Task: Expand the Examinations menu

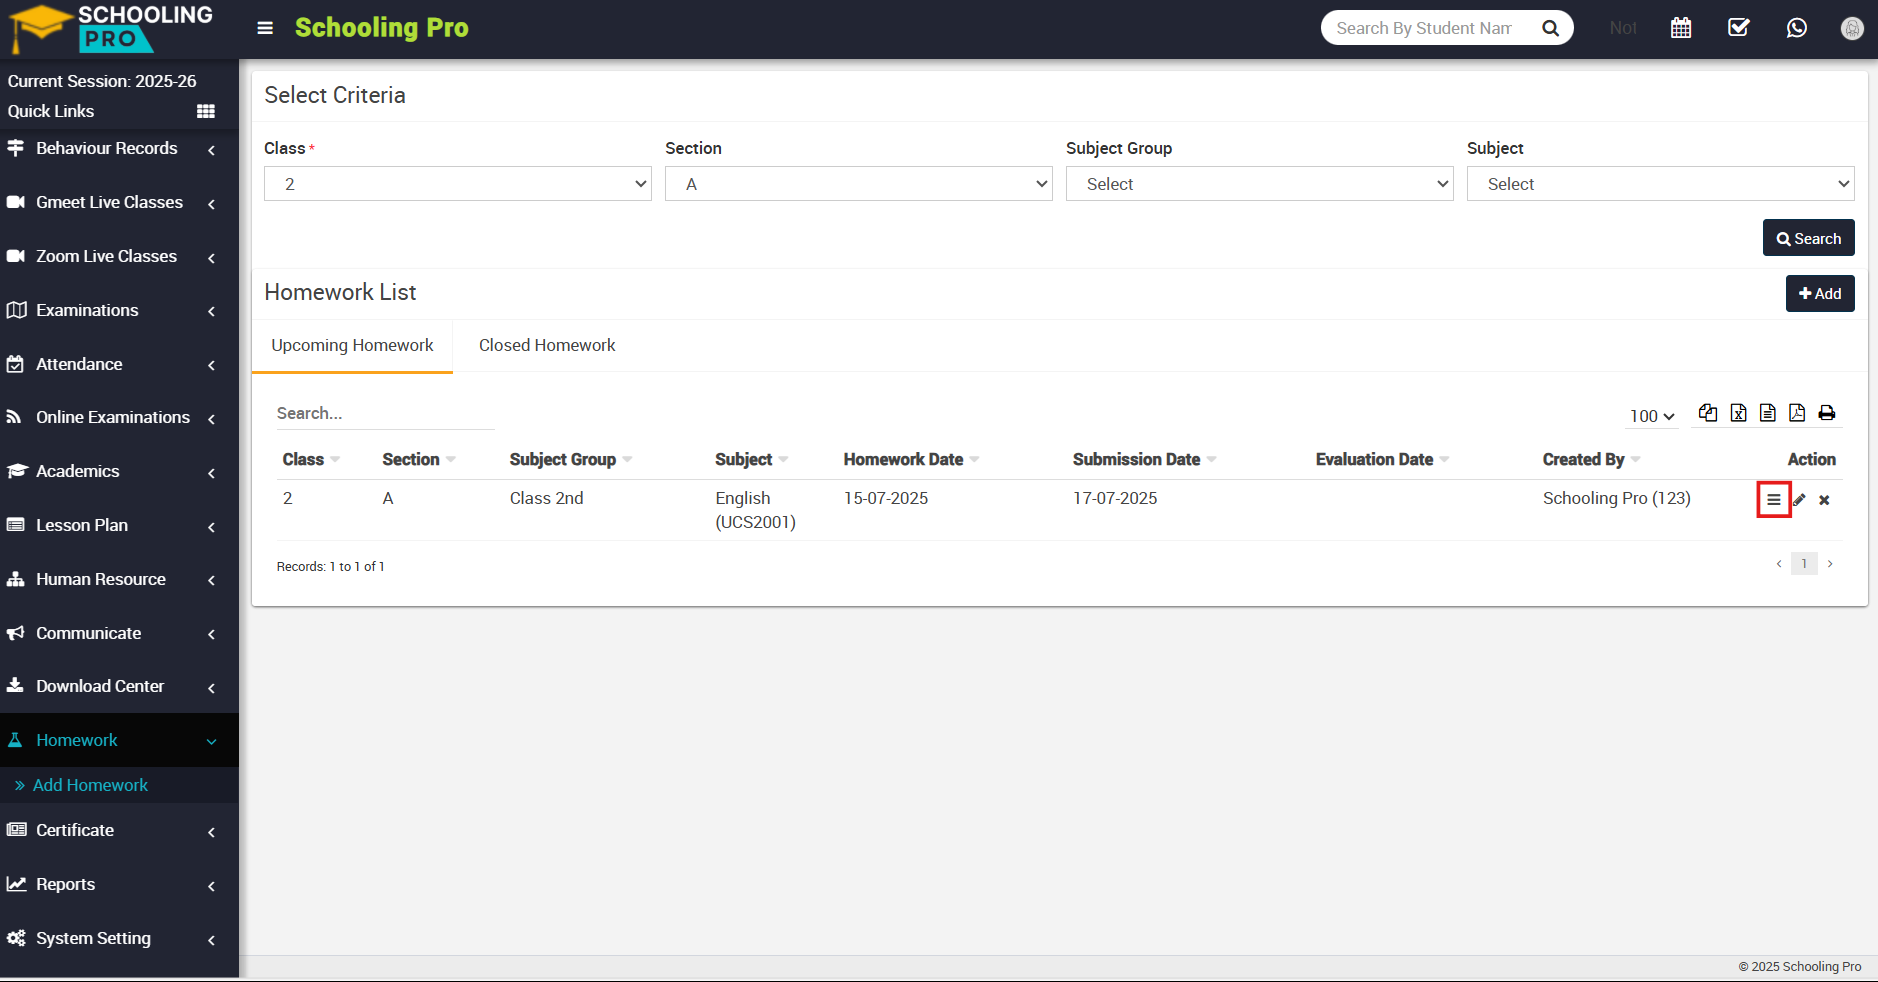Action: coord(119,310)
